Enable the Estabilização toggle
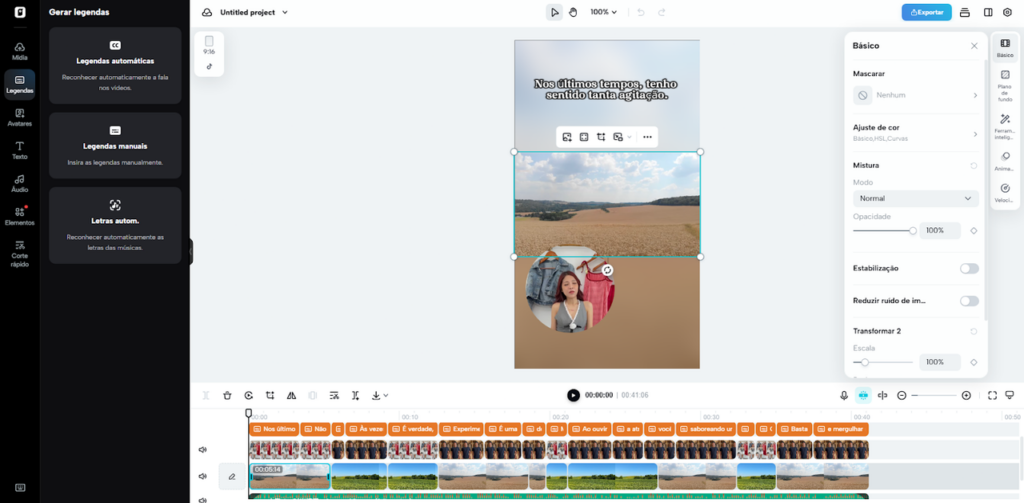 [x=968, y=268]
